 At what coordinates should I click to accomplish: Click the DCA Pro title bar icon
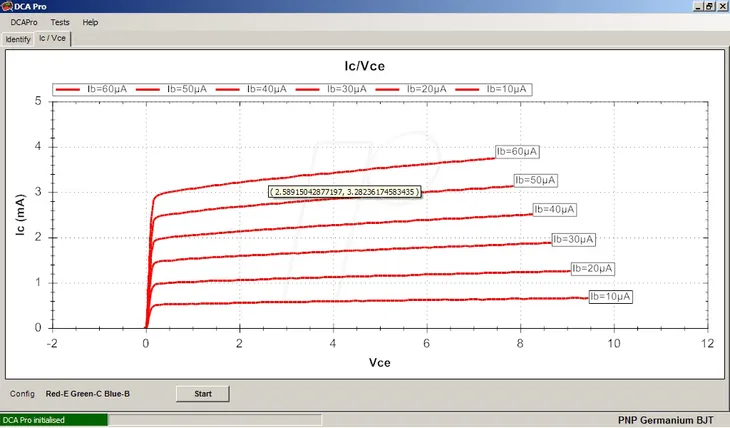pyautogui.click(x=7, y=6)
